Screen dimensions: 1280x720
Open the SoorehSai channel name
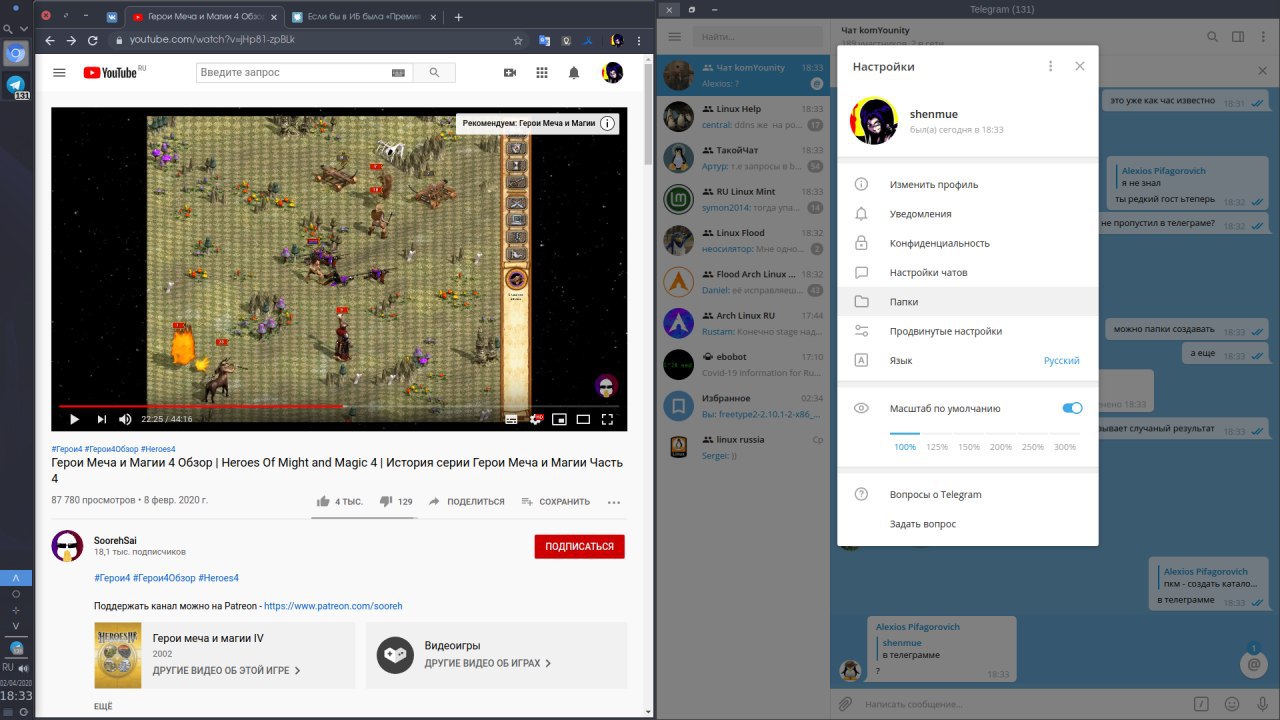pos(115,540)
